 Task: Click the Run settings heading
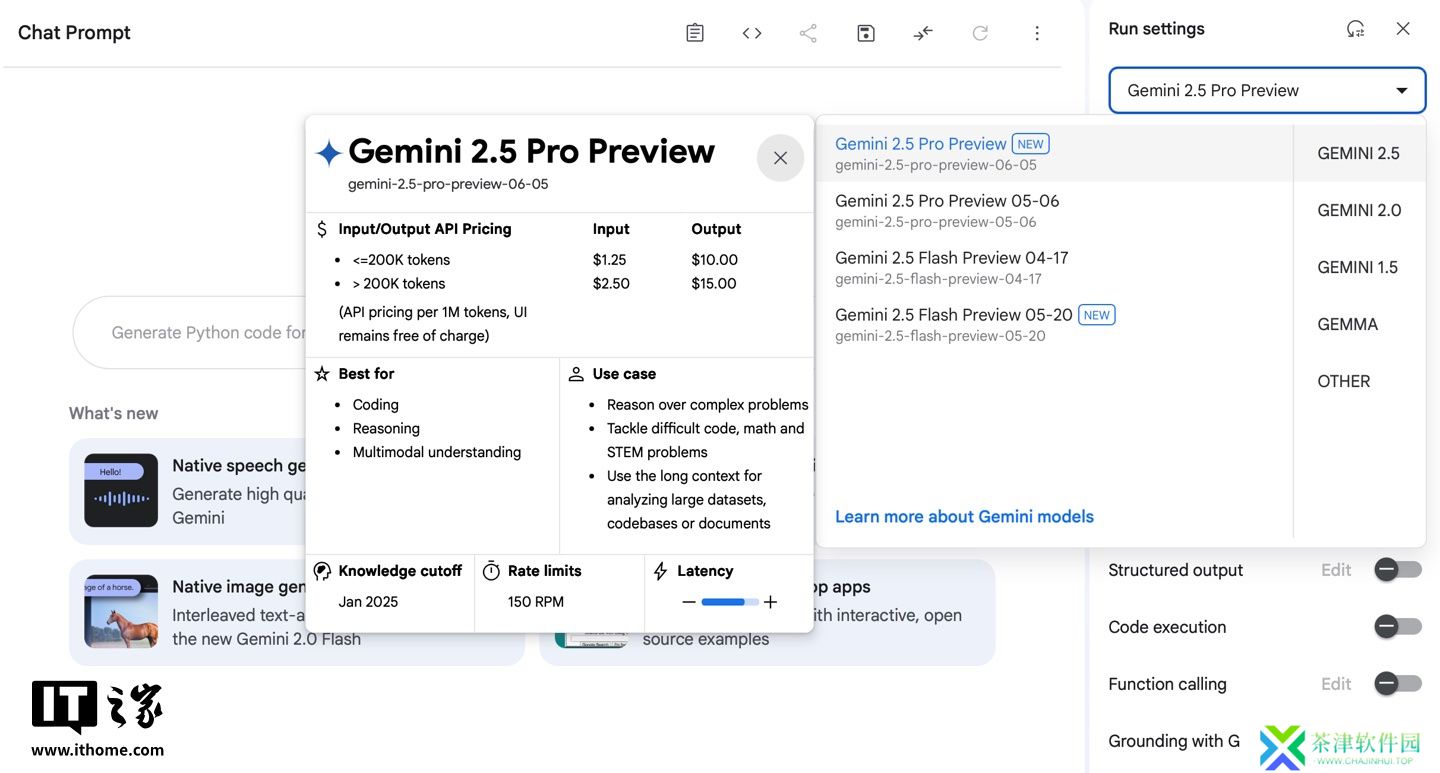tap(1157, 29)
